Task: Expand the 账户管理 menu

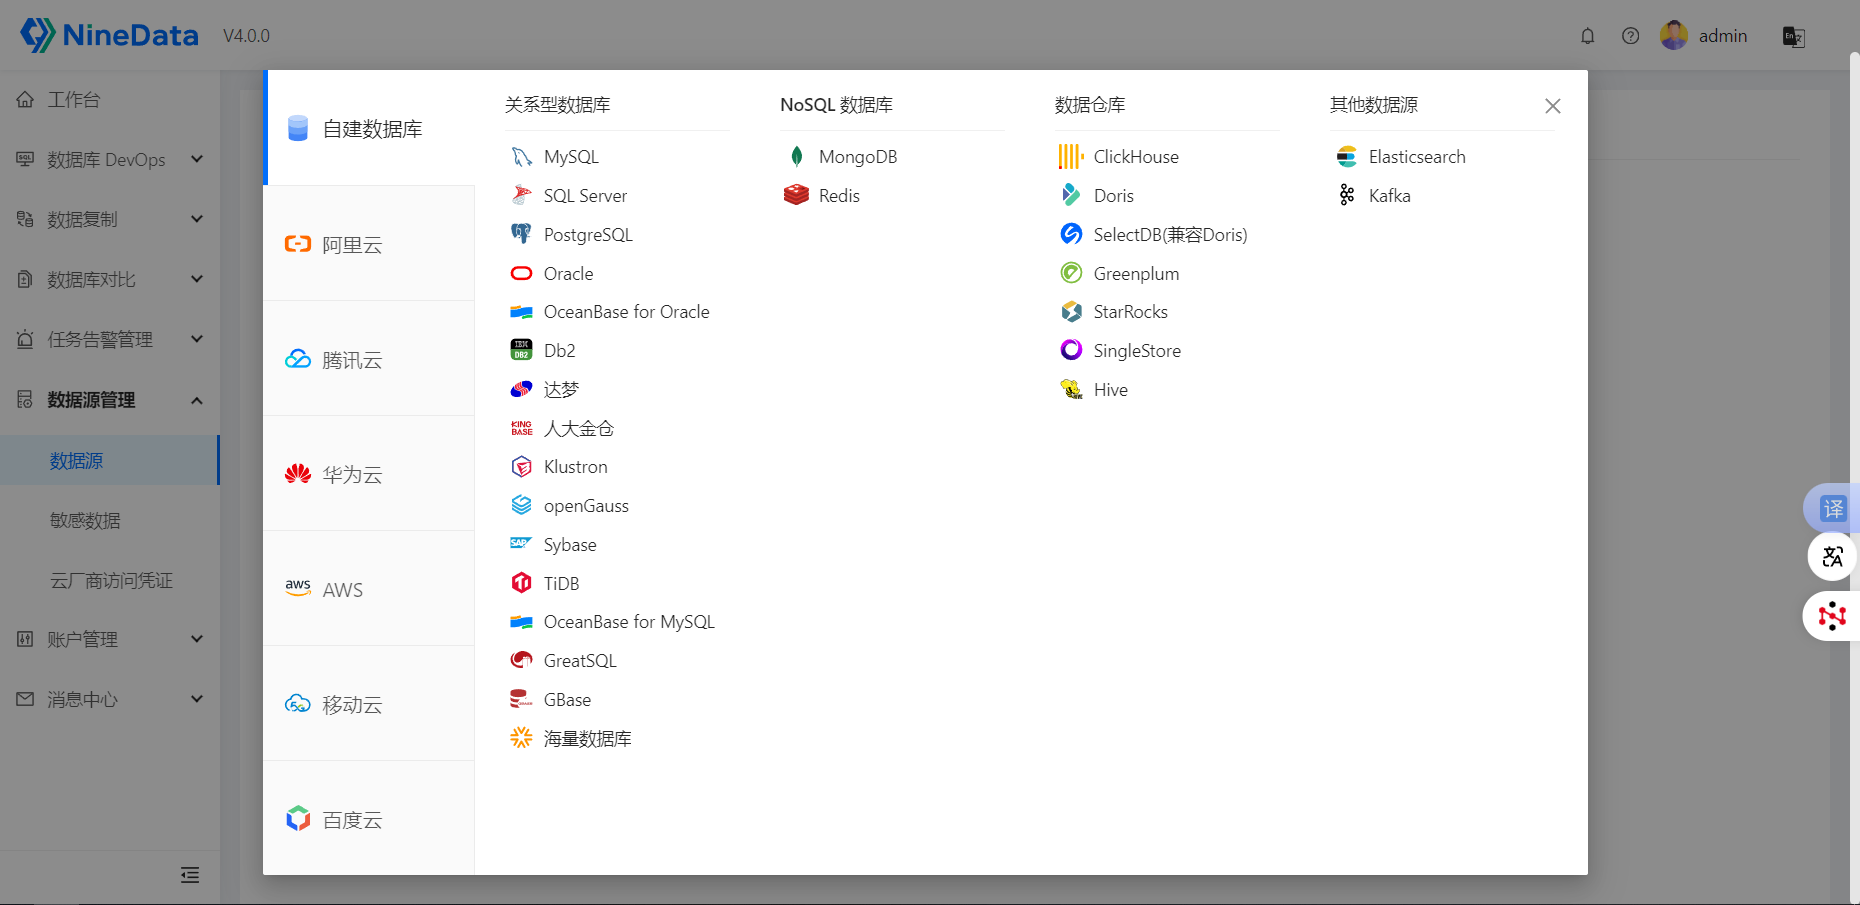Action: 110,640
